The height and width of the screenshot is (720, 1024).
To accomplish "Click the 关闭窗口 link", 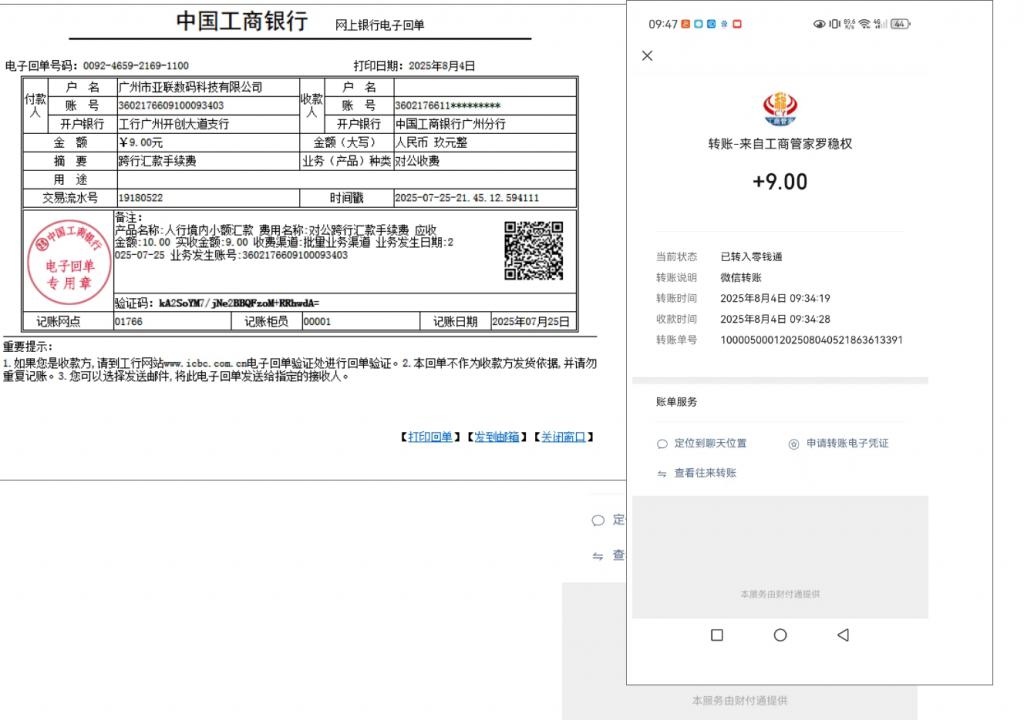I will click(x=563, y=437).
